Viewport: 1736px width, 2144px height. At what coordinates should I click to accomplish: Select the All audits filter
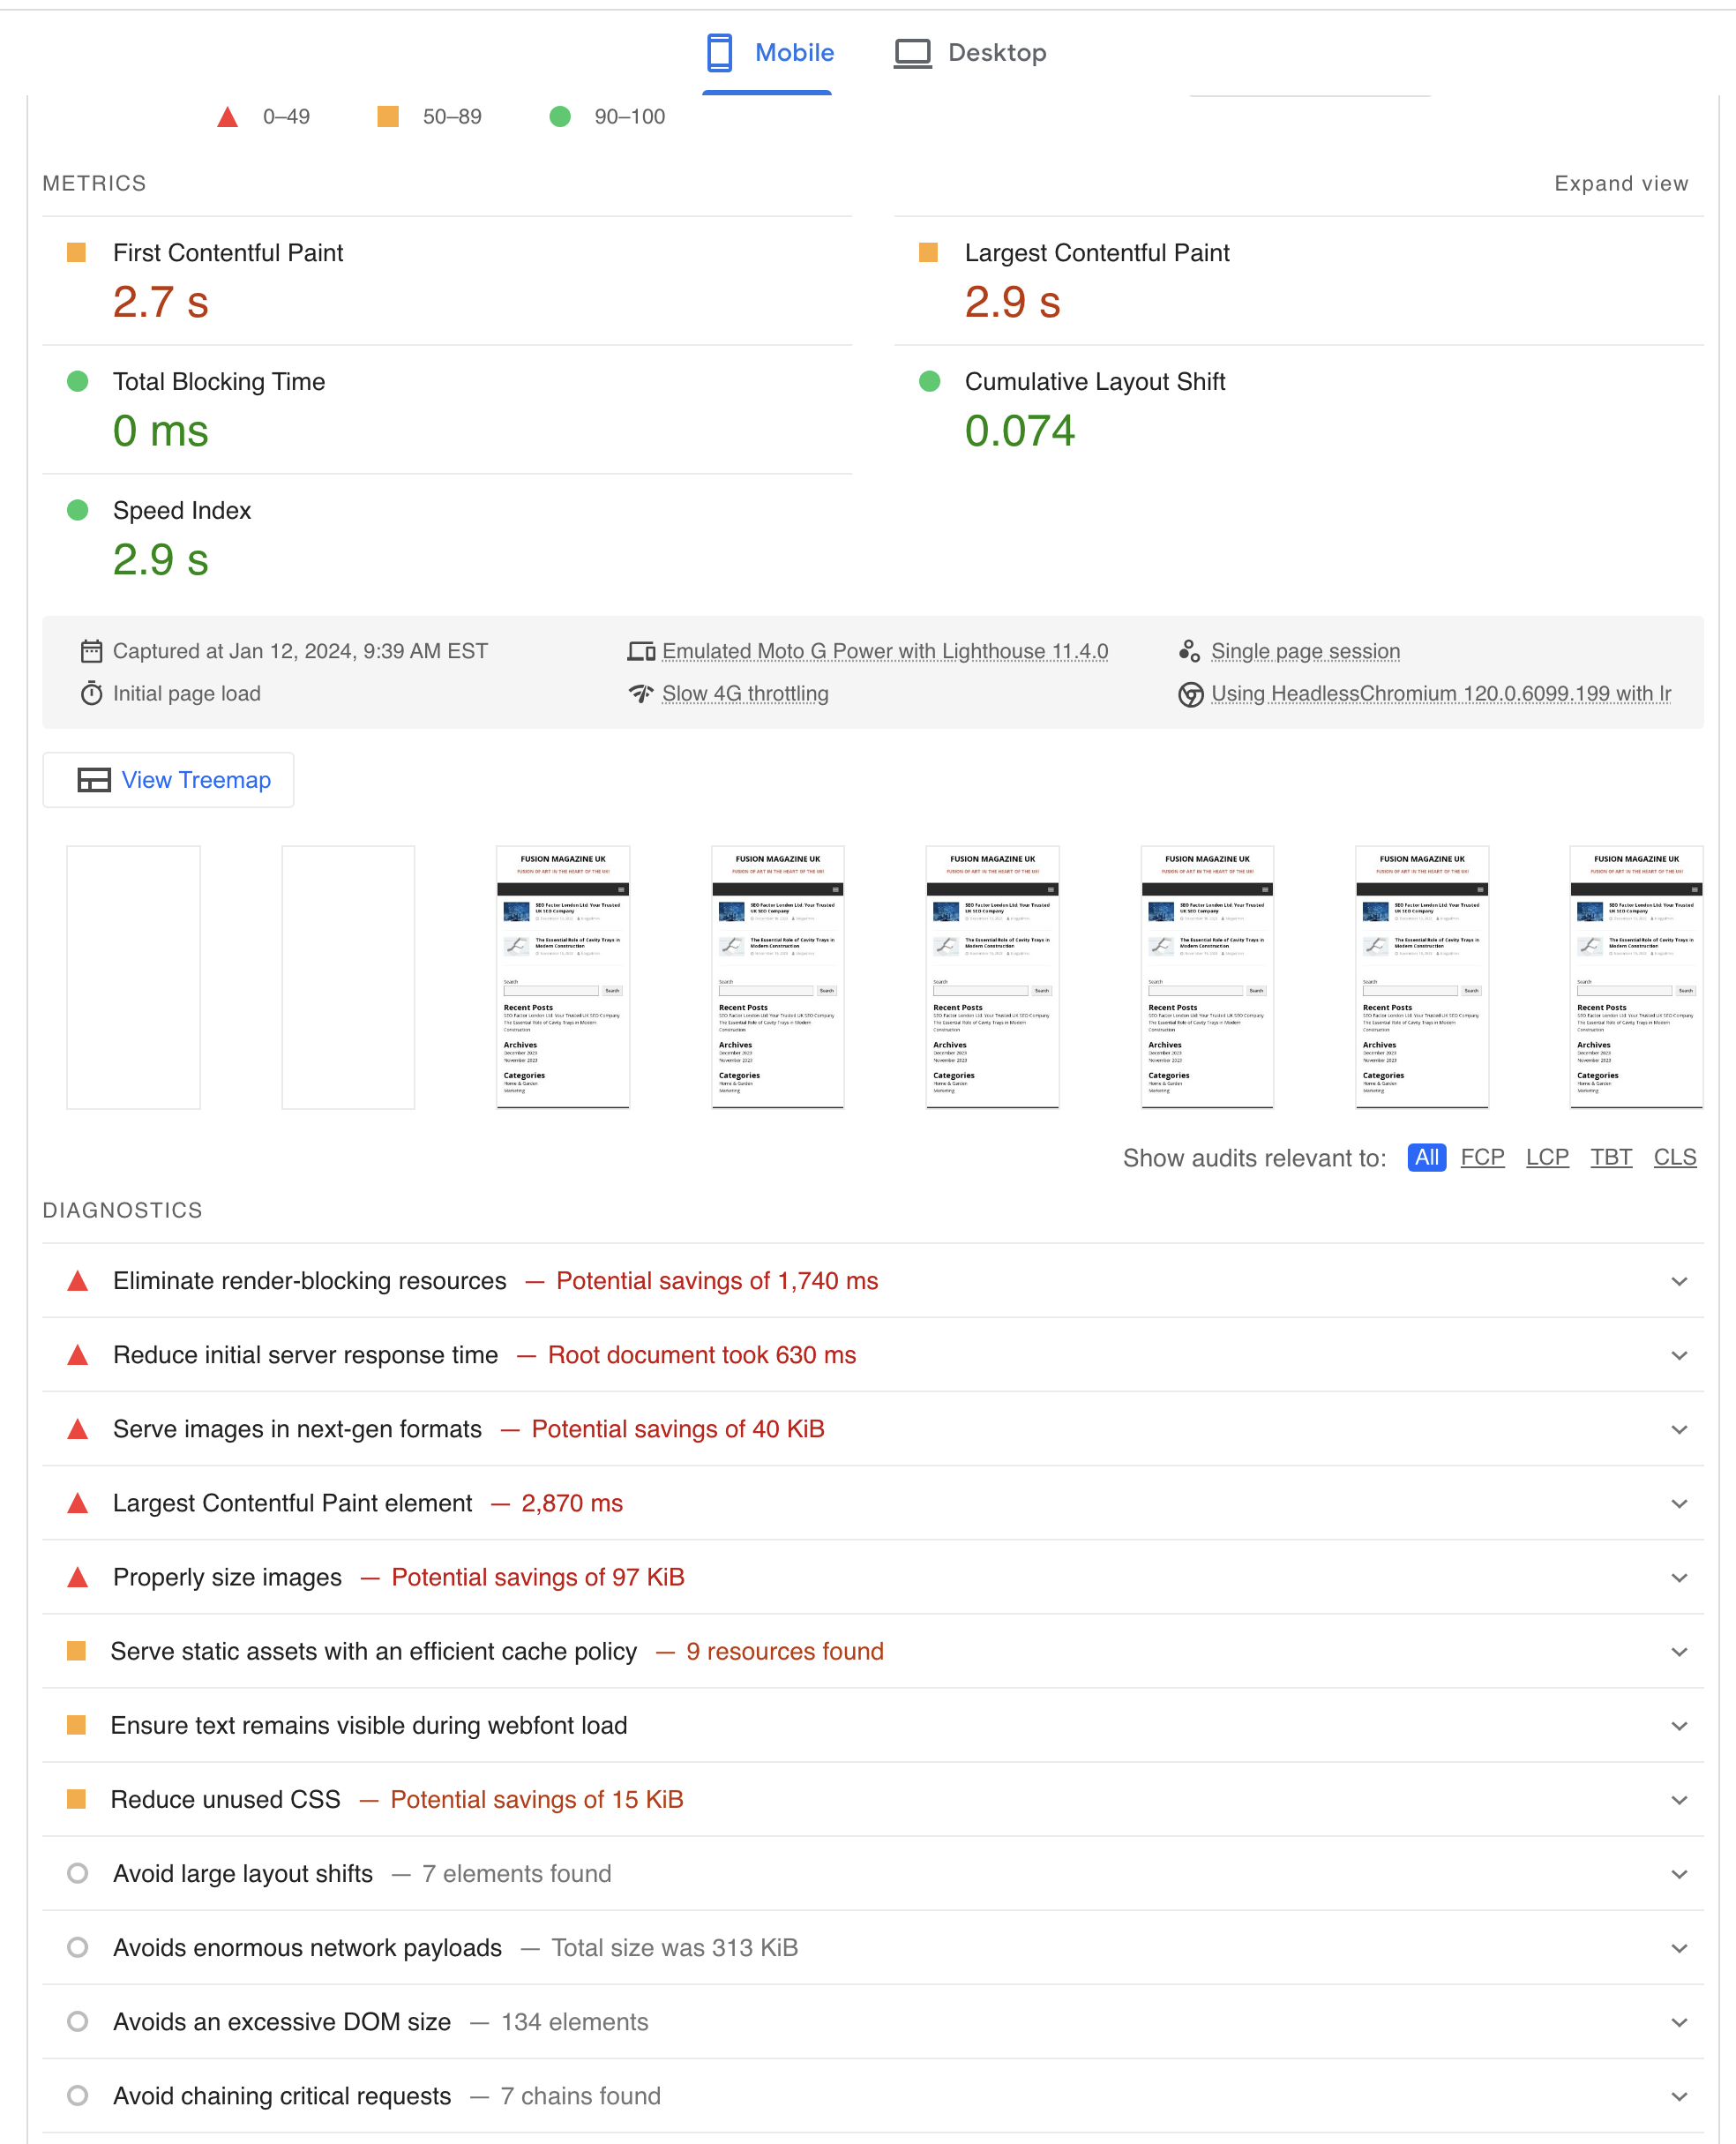1426,1157
